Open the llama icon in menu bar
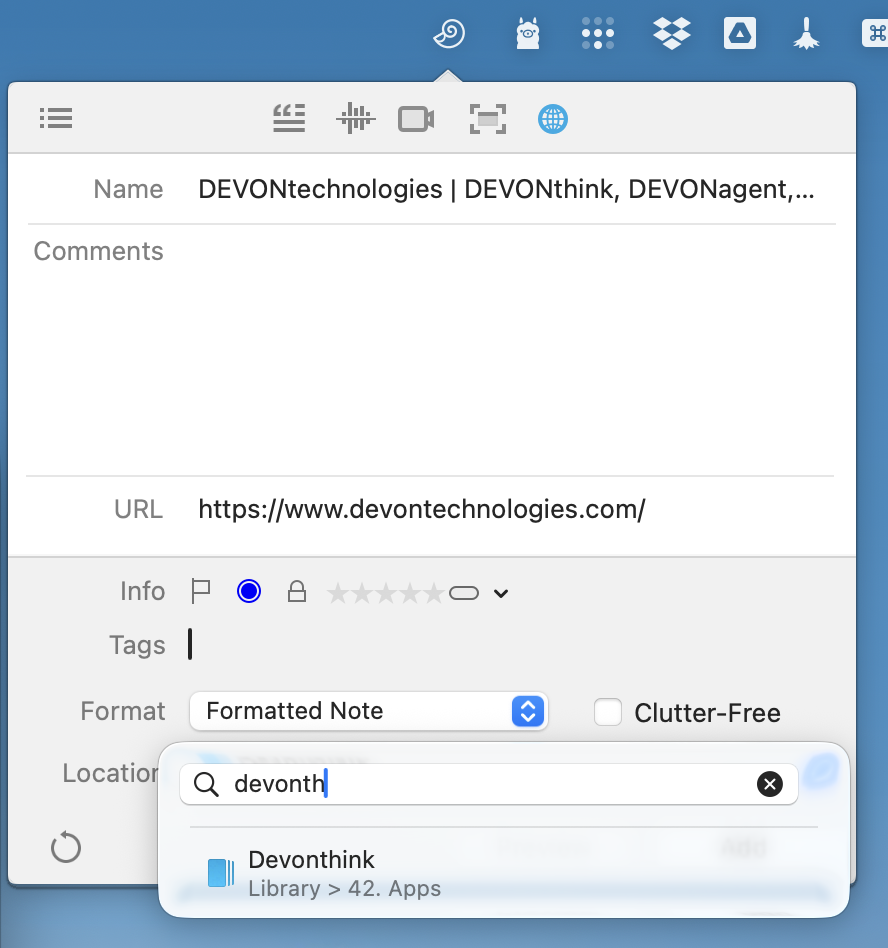888x948 pixels. [528, 34]
